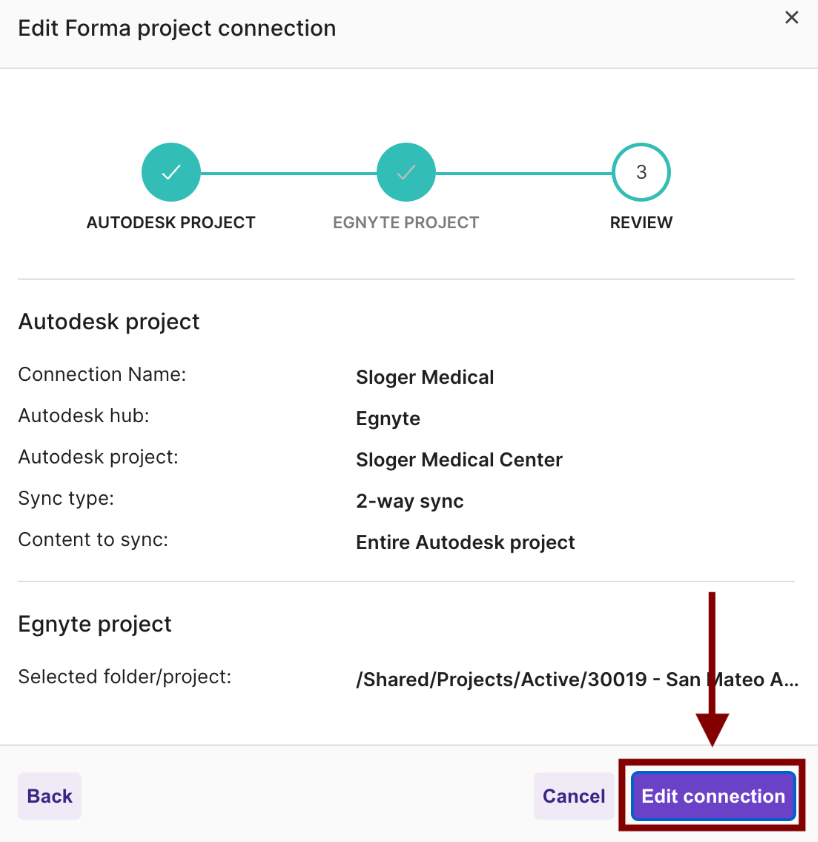Click the Autodesk project section heading
818x842 pixels.
click(x=109, y=322)
